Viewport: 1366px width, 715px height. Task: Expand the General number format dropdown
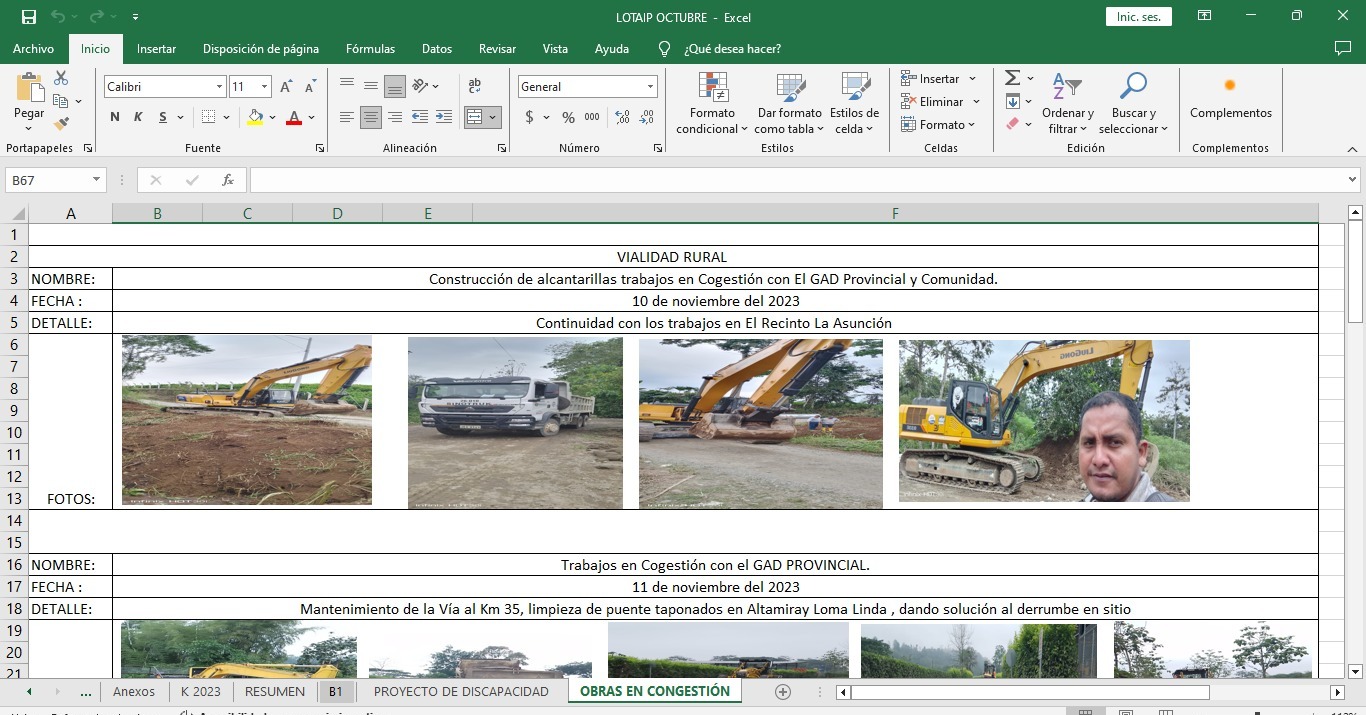click(651, 87)
